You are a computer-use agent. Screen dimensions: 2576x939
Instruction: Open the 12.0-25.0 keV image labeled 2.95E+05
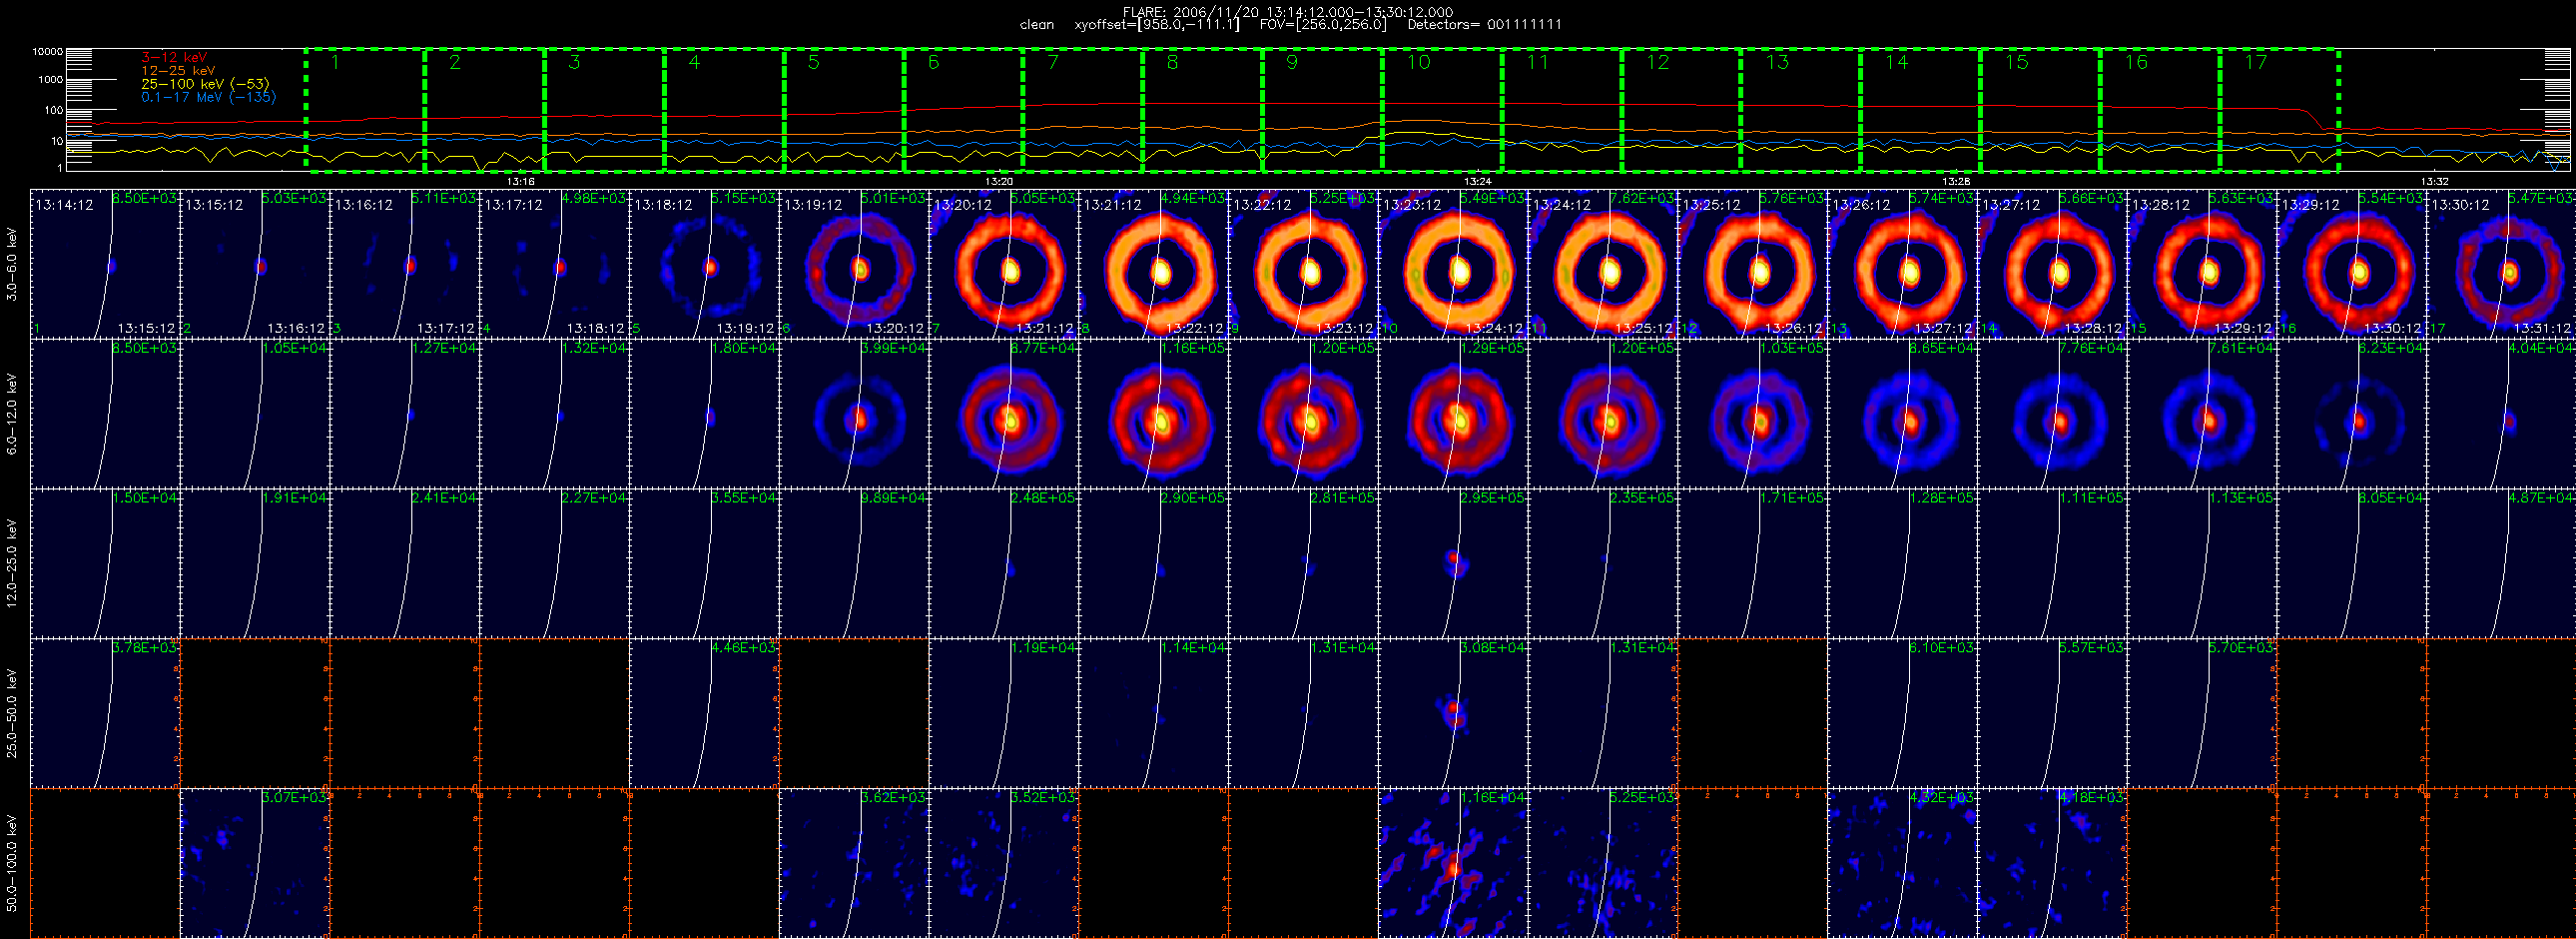click(x=1453, y=563)
